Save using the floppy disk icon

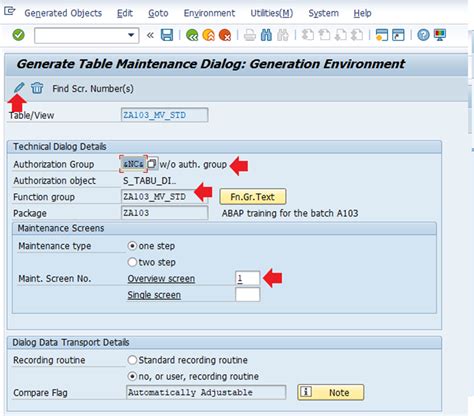tap(167, 35)
